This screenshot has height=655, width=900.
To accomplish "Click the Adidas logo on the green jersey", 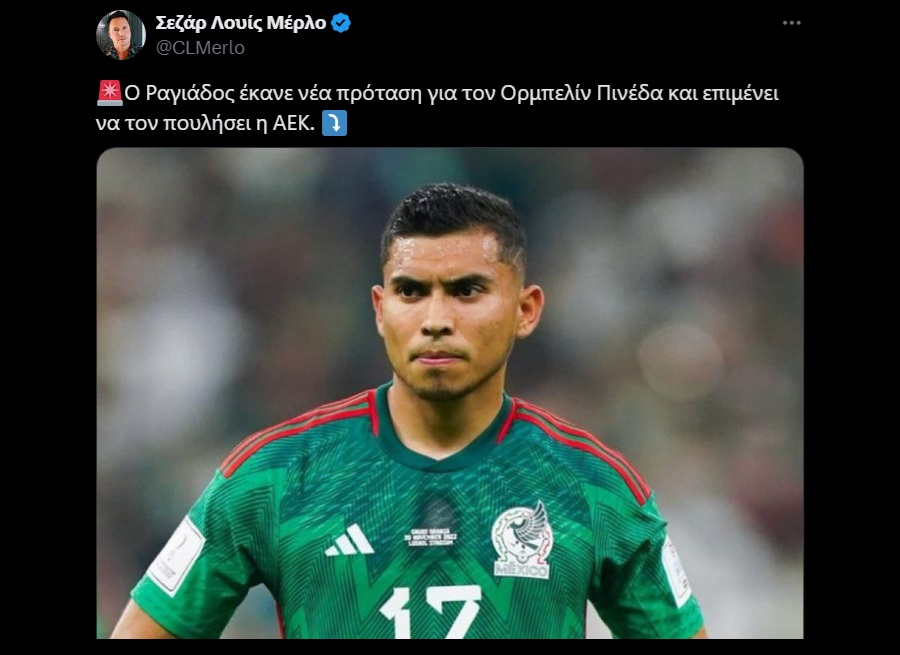I will click(x=350, y=540).
